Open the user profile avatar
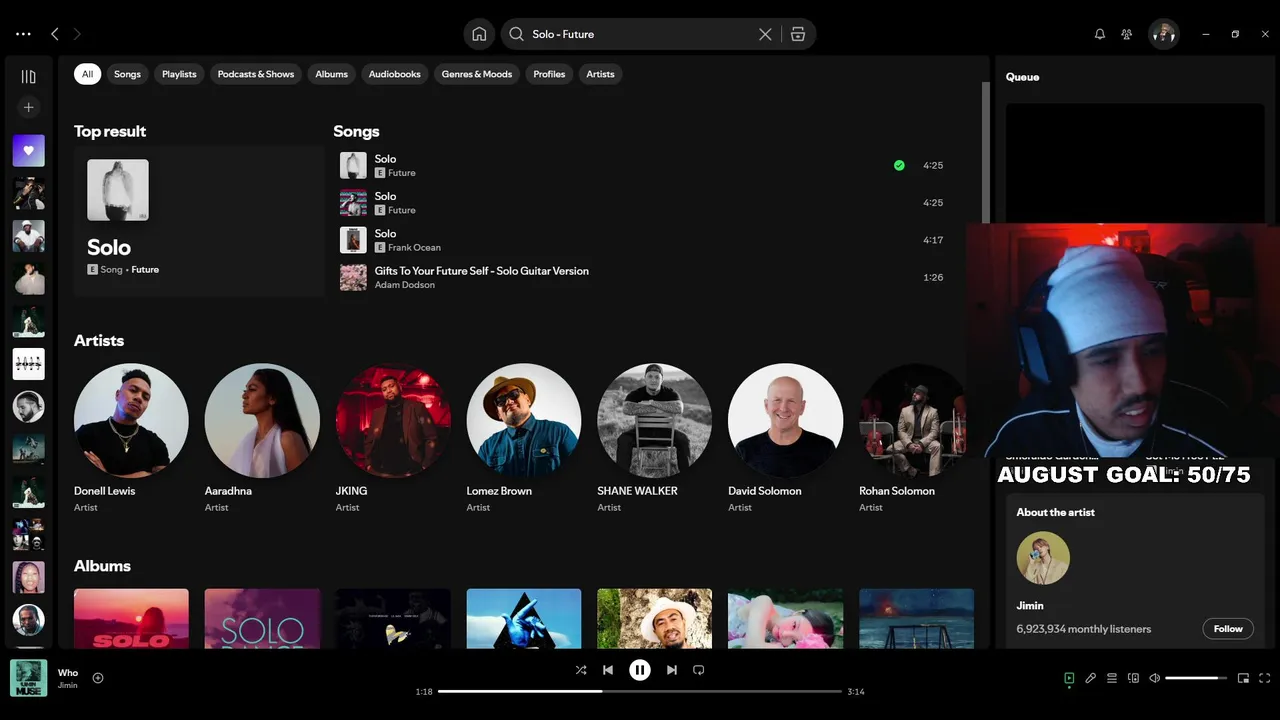Viewport: 1280px width, 720px height. (1163, 34)
